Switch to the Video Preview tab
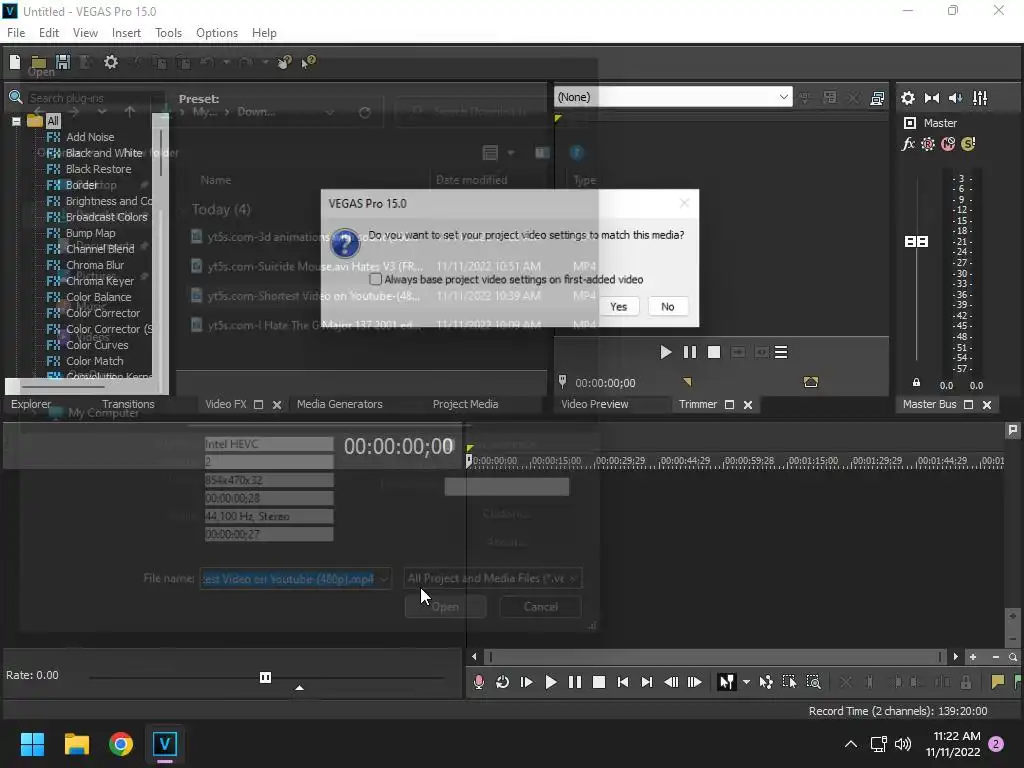Image resolution: width=1024 pixels, height=768 pixels. point(594,404)
